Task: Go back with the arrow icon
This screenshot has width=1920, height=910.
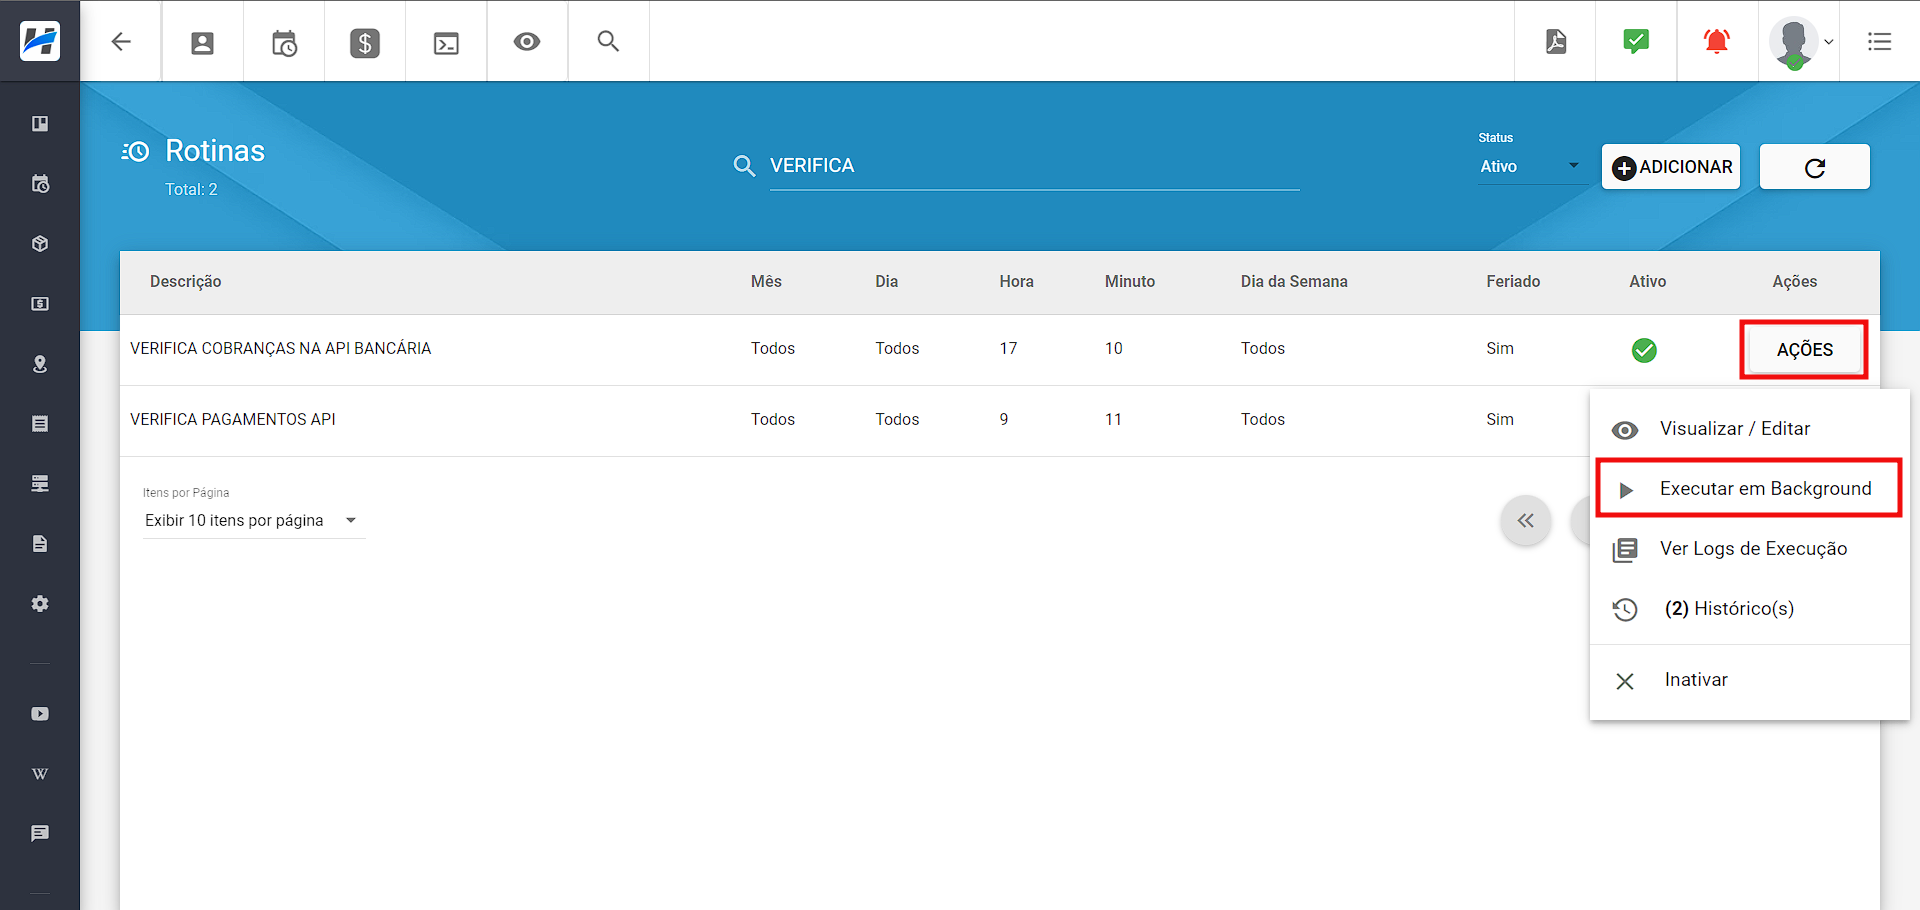Action: click(121, 41)
